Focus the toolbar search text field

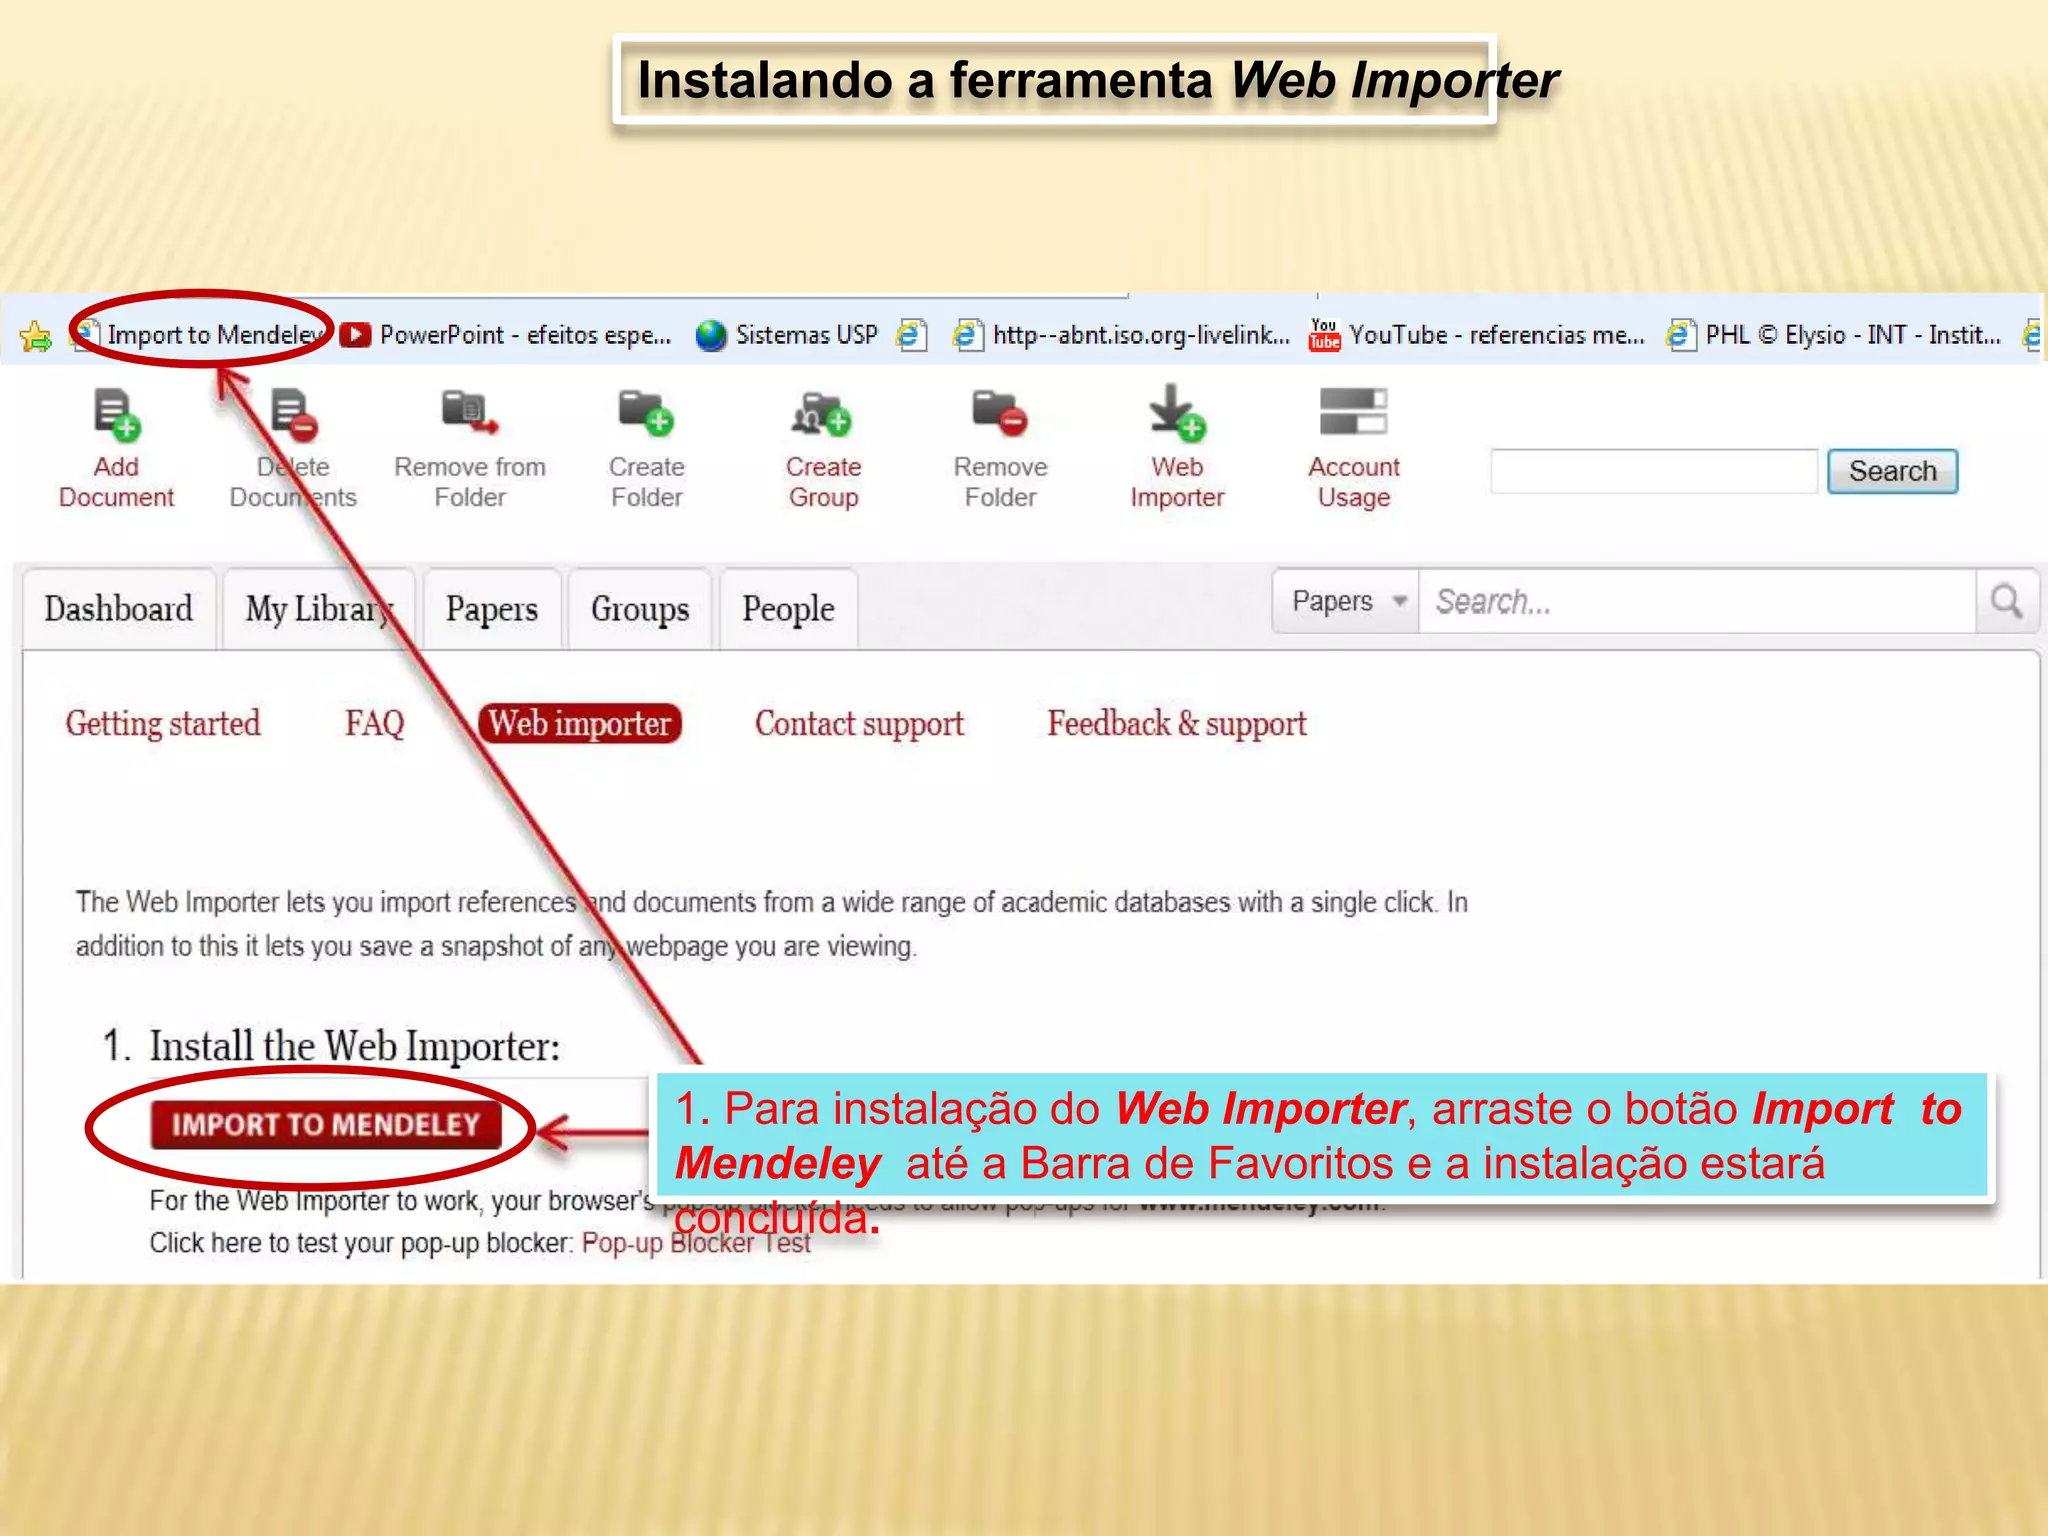[1653, 471]
